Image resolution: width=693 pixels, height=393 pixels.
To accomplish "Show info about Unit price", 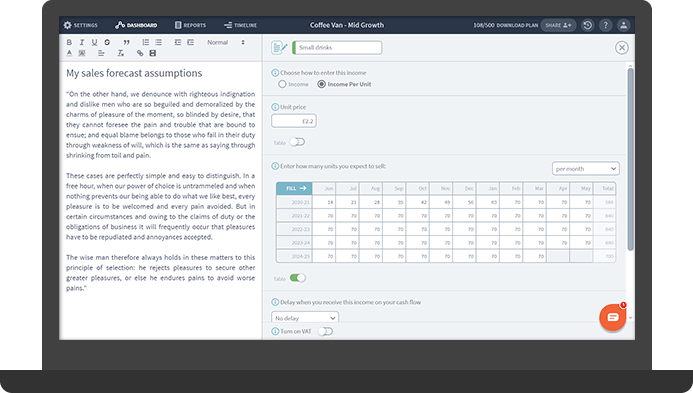I will (x=275, y=107).
